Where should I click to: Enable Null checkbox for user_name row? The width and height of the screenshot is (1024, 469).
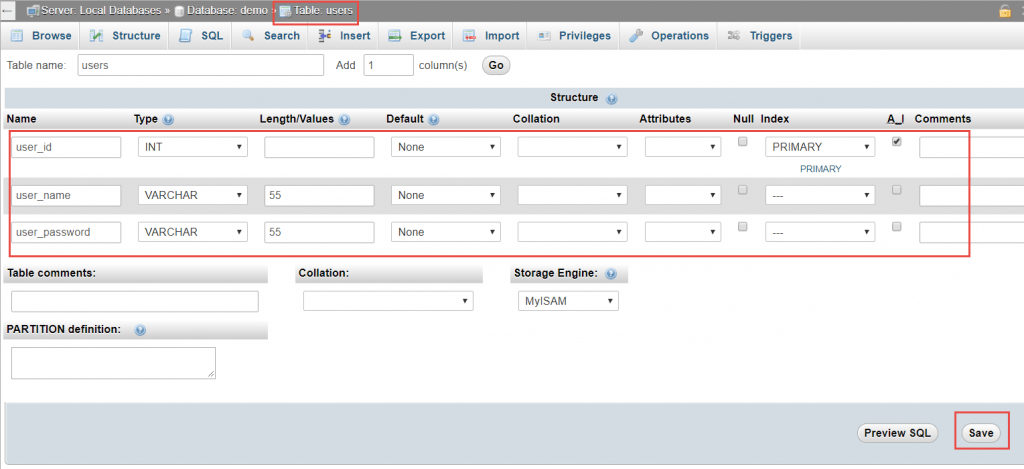point(742,190)
